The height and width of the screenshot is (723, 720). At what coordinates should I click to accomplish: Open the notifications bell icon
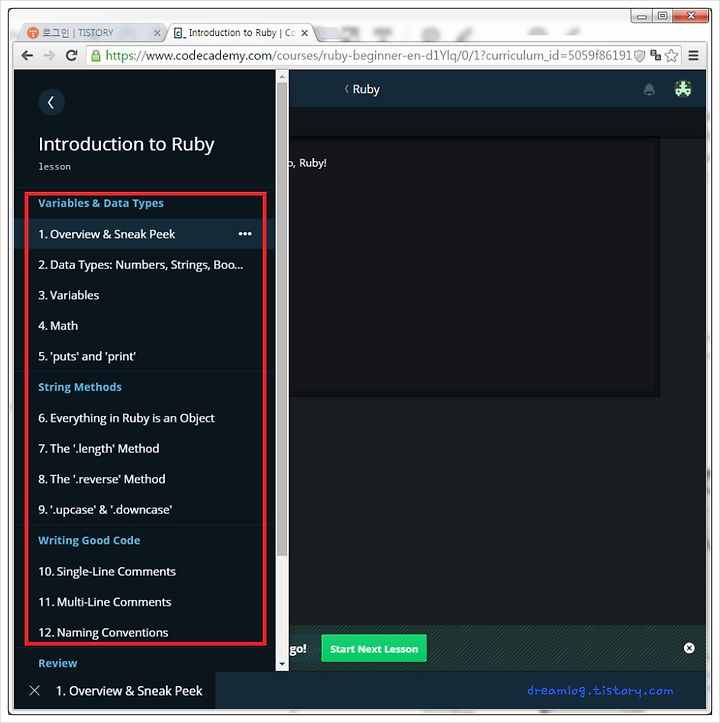click(649, 89)
